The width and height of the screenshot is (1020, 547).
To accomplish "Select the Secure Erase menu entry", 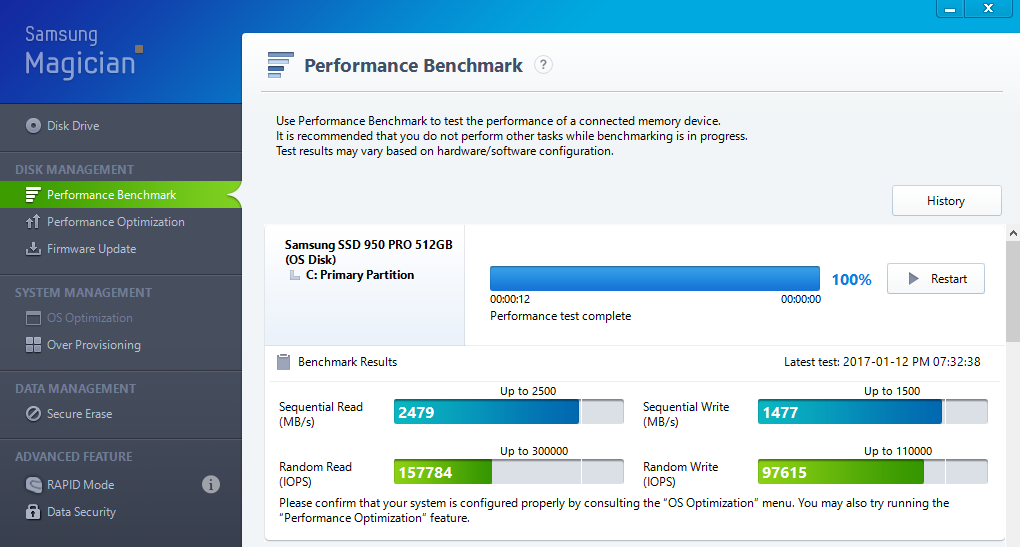I will (x=79, y=414).
